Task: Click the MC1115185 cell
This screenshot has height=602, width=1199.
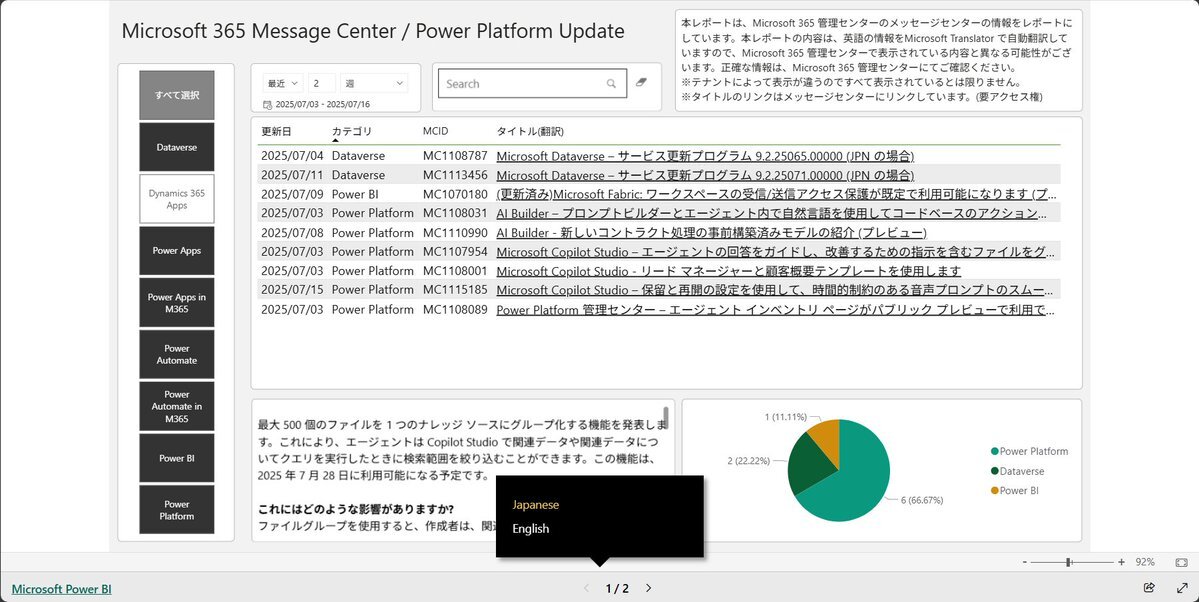Action: point(455,290)
